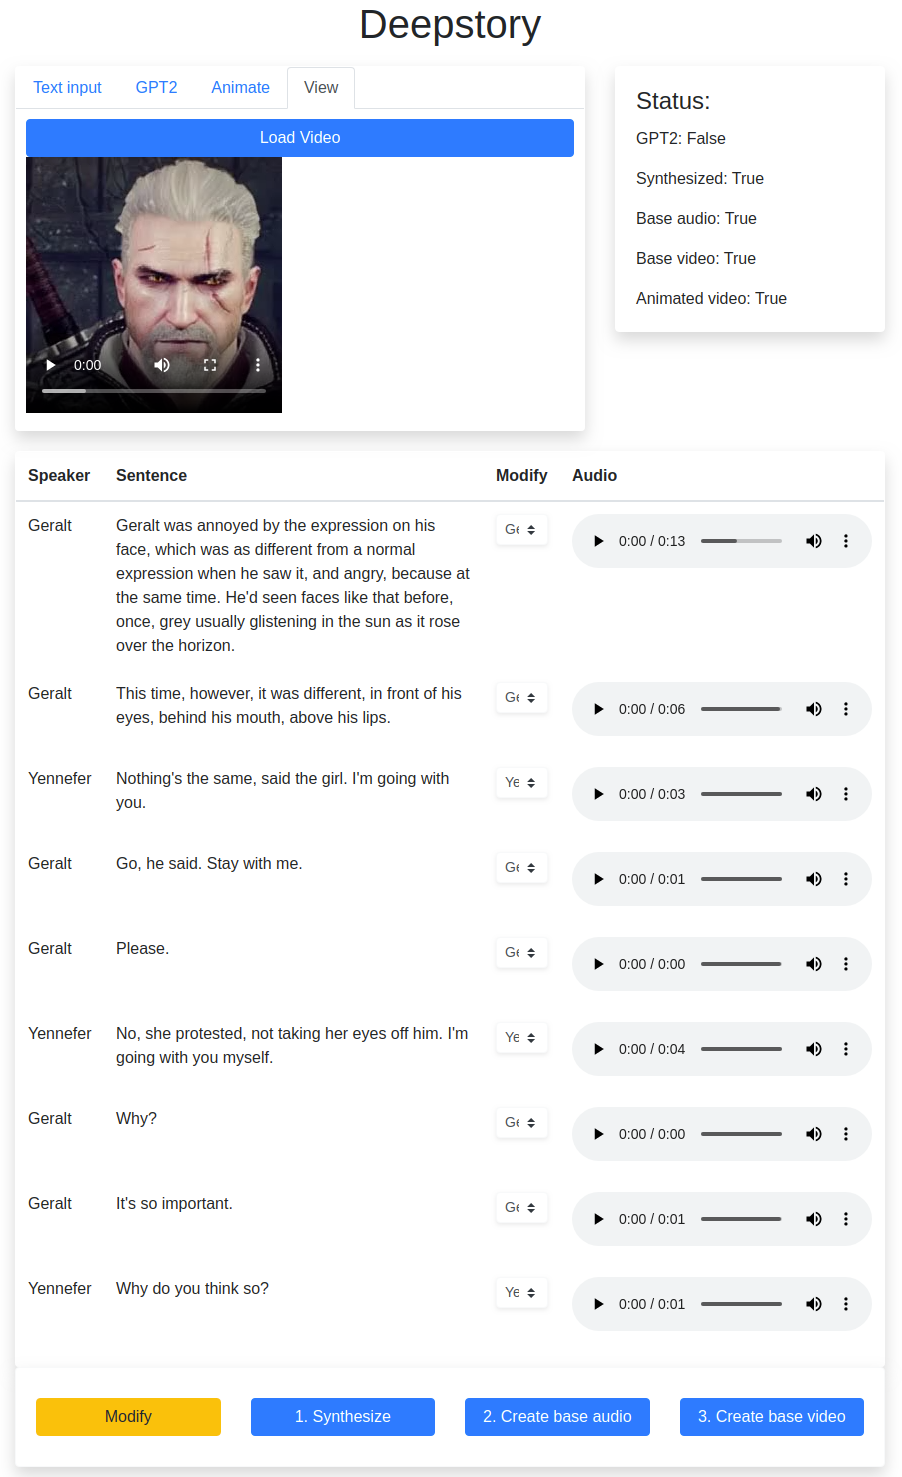Seek in the "This time, however" audio slider
The image size is (902, 1477).
point(741,709)
